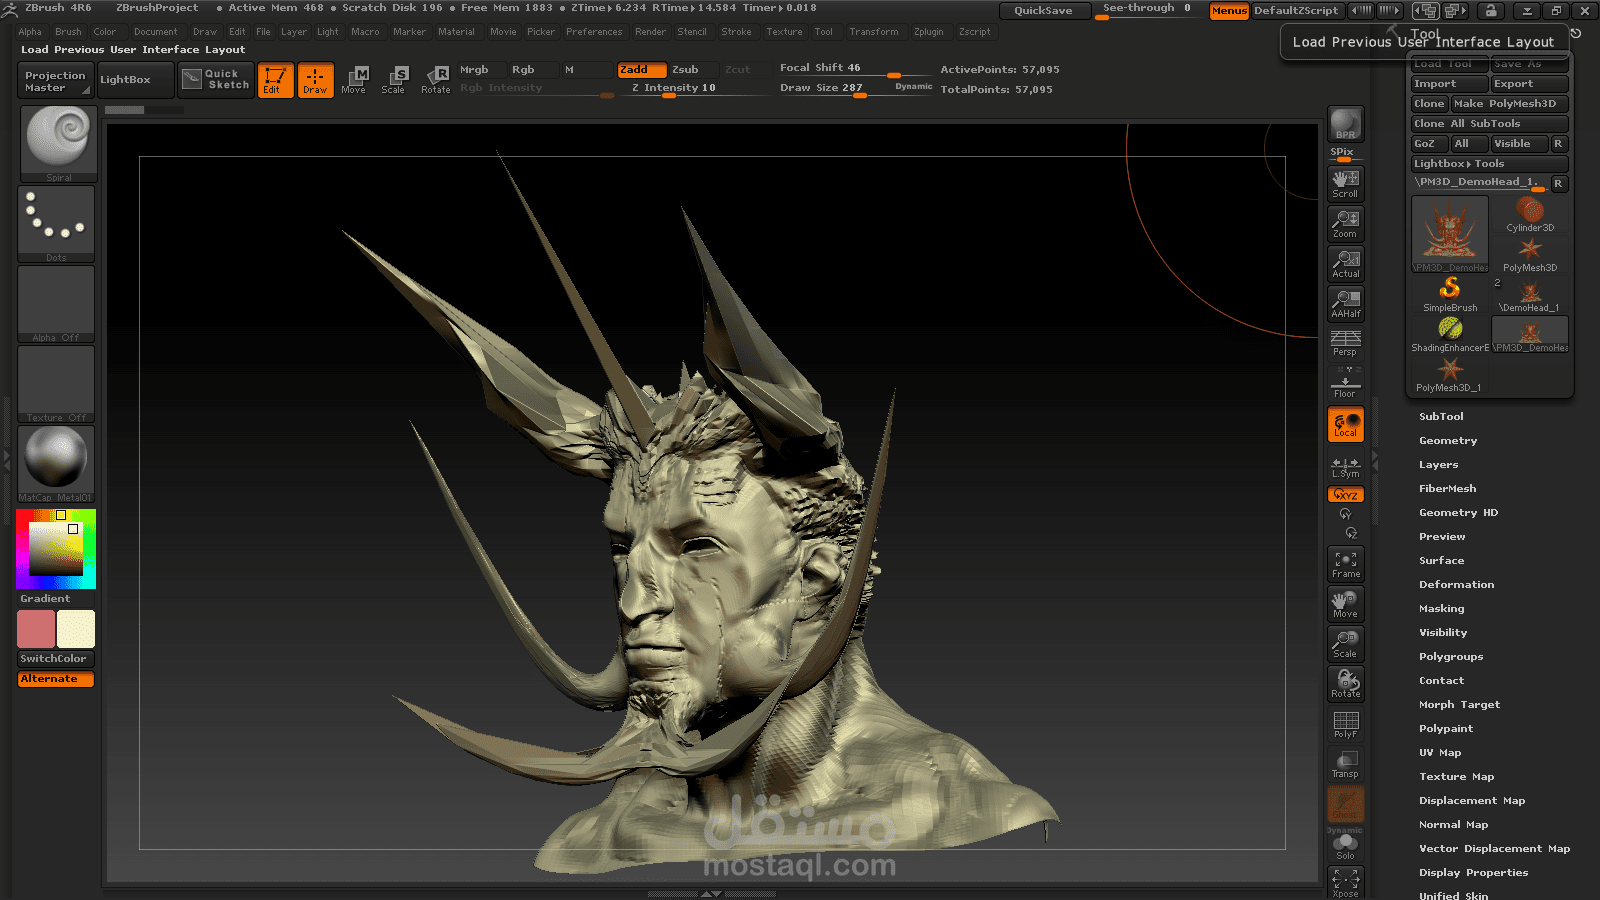This screenshot has height=900, width=1600.
Task: Open the Stroke menu
Action: (737, 31)
